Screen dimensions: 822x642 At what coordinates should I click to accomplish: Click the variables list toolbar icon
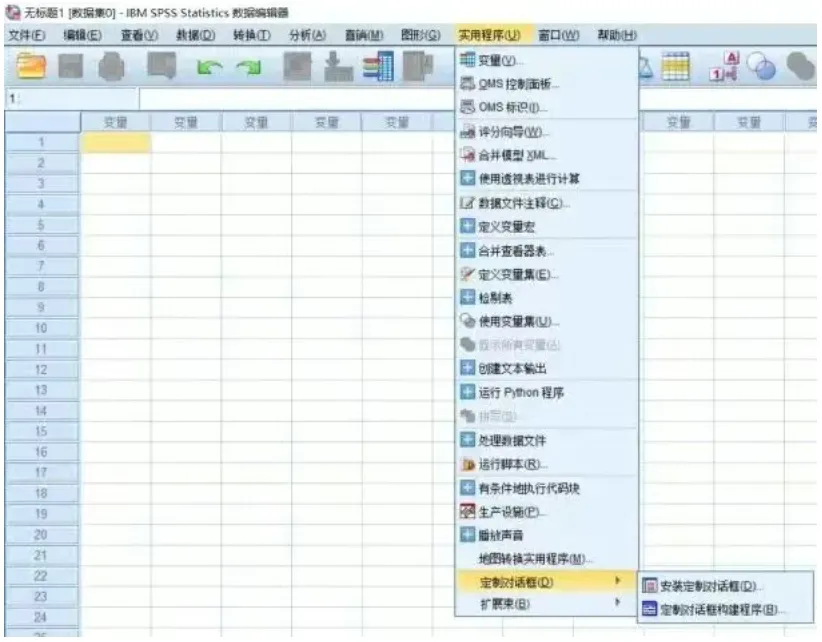pos(378,67)
